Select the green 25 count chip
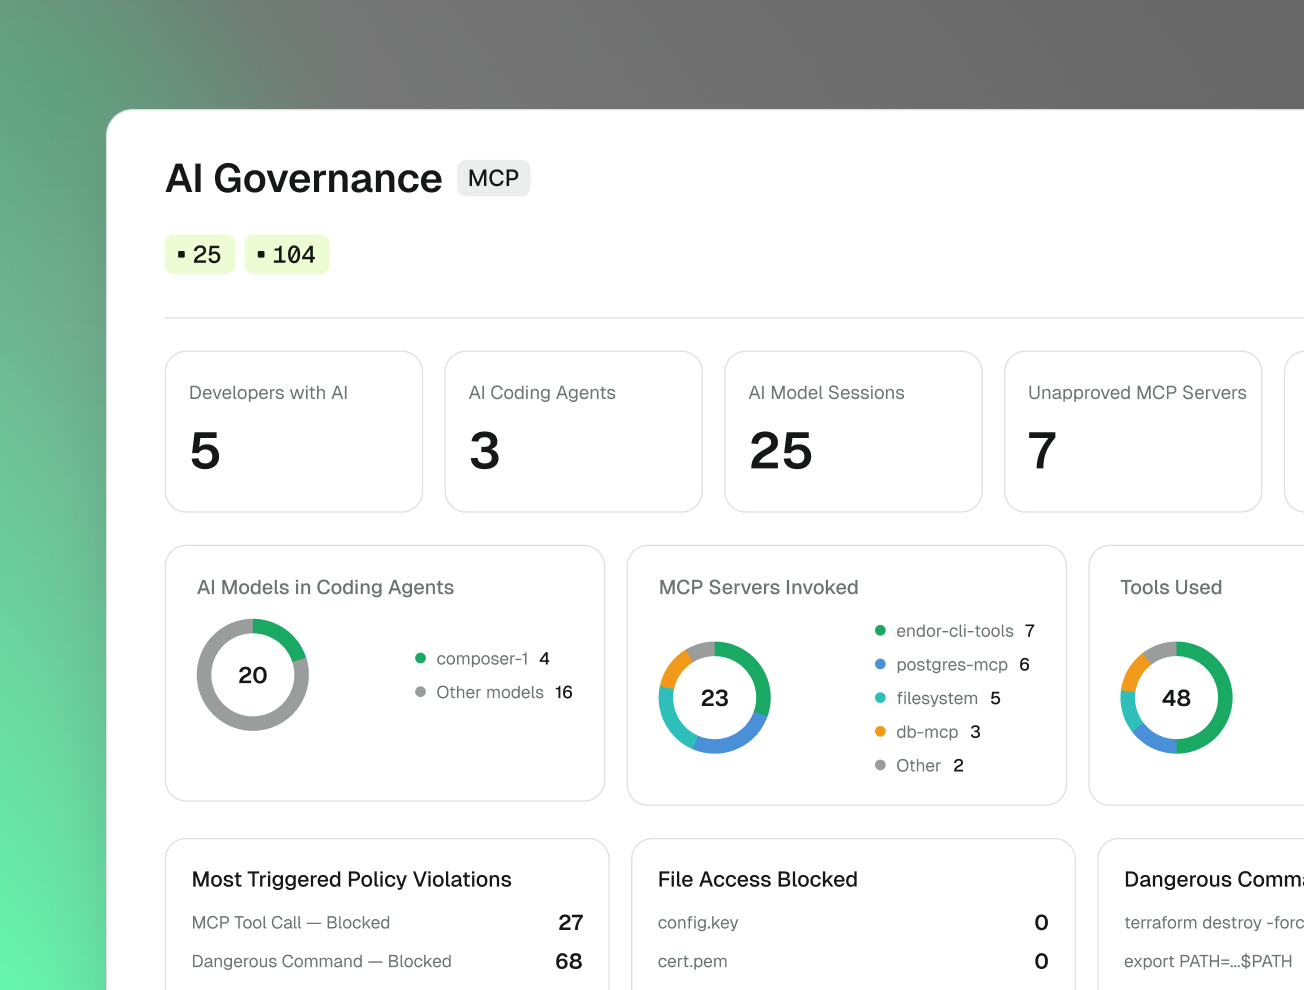This screenshot has height=990, width=1304. pos(200,255)
